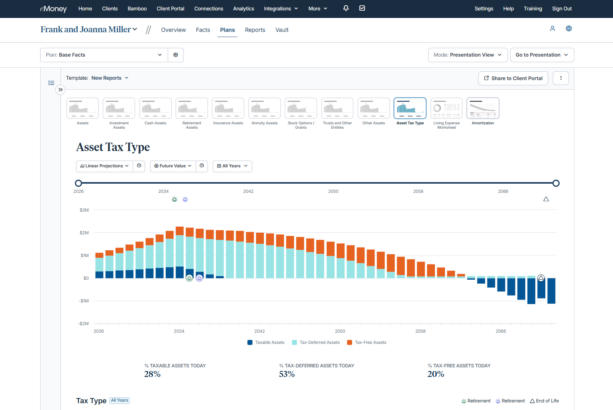613x410 pixels.
Task: Toggle Tax-Deferred Assets legend series
Action: [x=316, y=342]
